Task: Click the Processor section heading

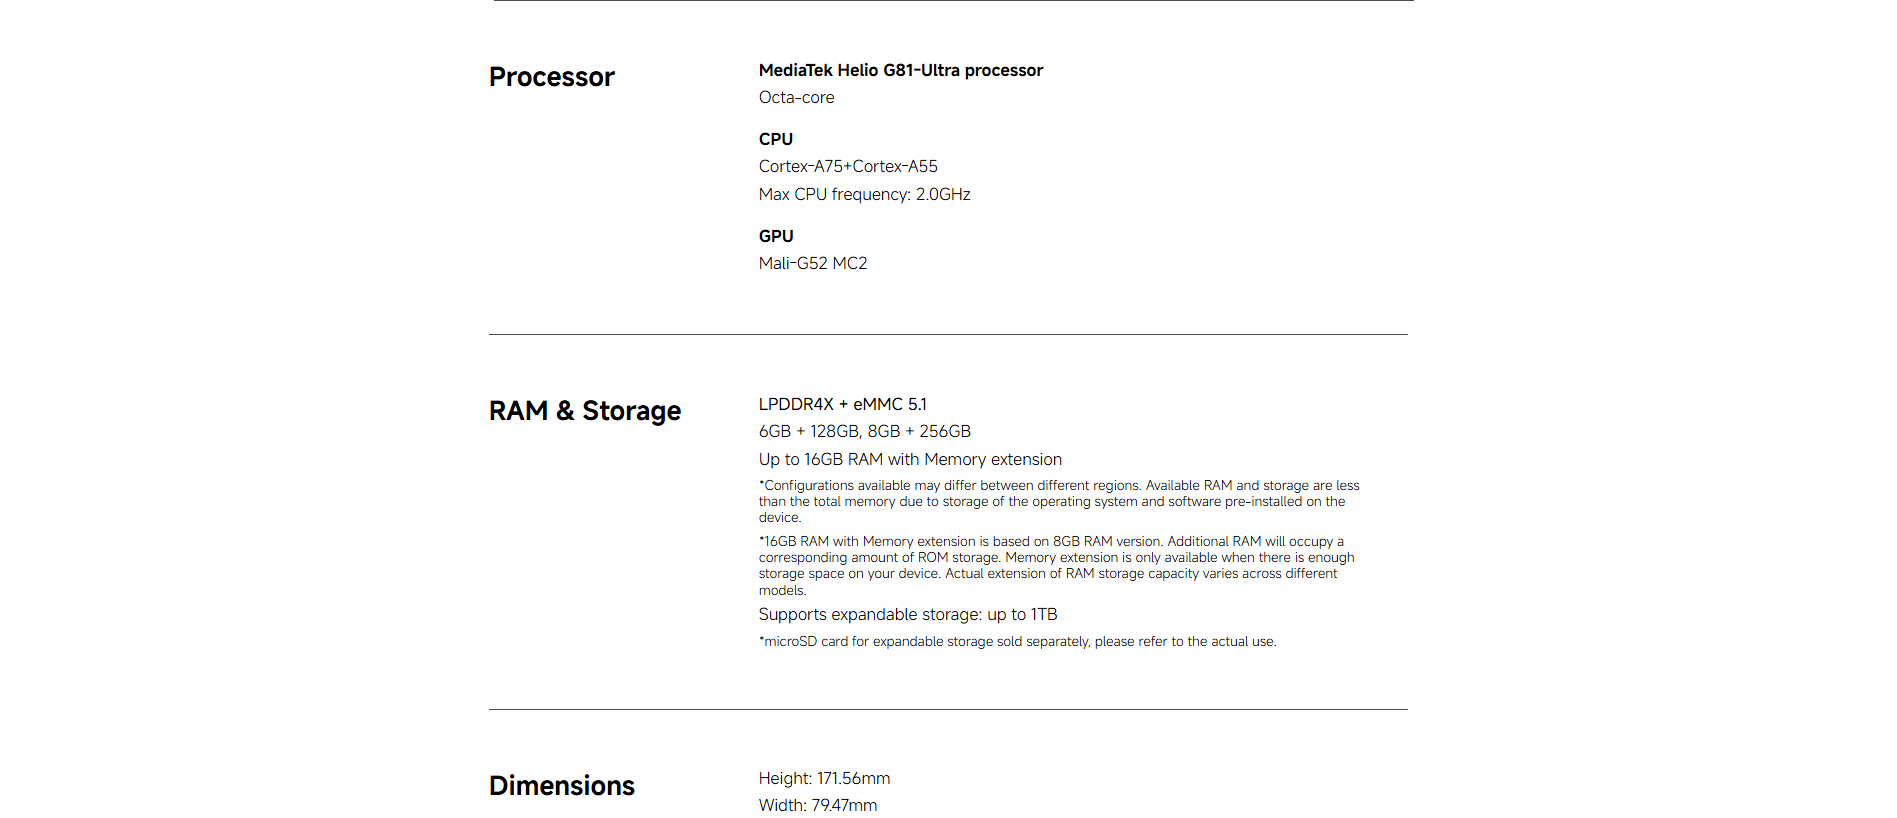Action: click(551, 77)
